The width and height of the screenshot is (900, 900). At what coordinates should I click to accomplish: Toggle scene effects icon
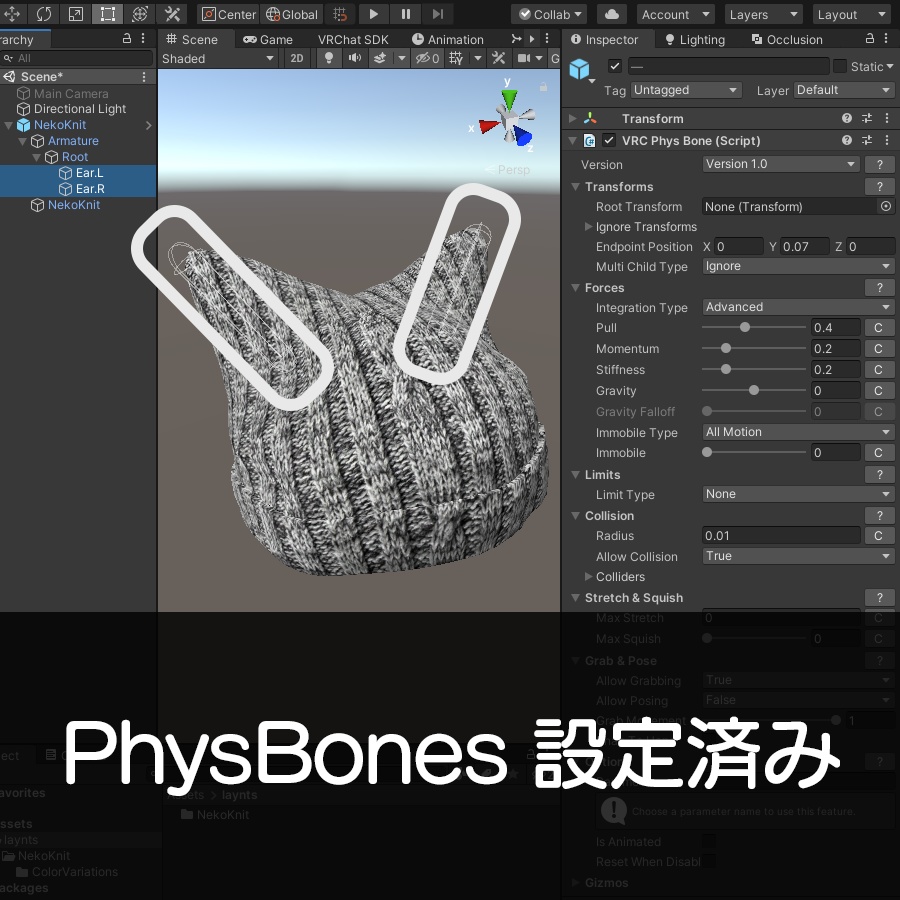pos(380,59)
